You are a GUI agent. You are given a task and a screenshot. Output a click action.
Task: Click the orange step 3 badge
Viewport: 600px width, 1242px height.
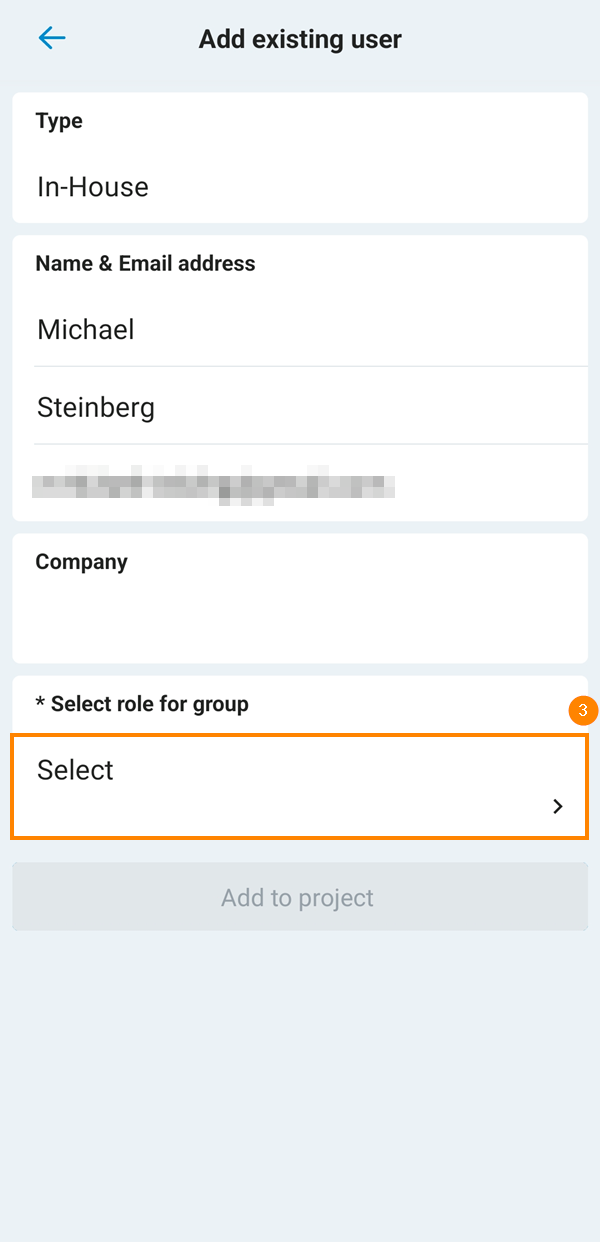pyautogui.click(x=583, y=711)
